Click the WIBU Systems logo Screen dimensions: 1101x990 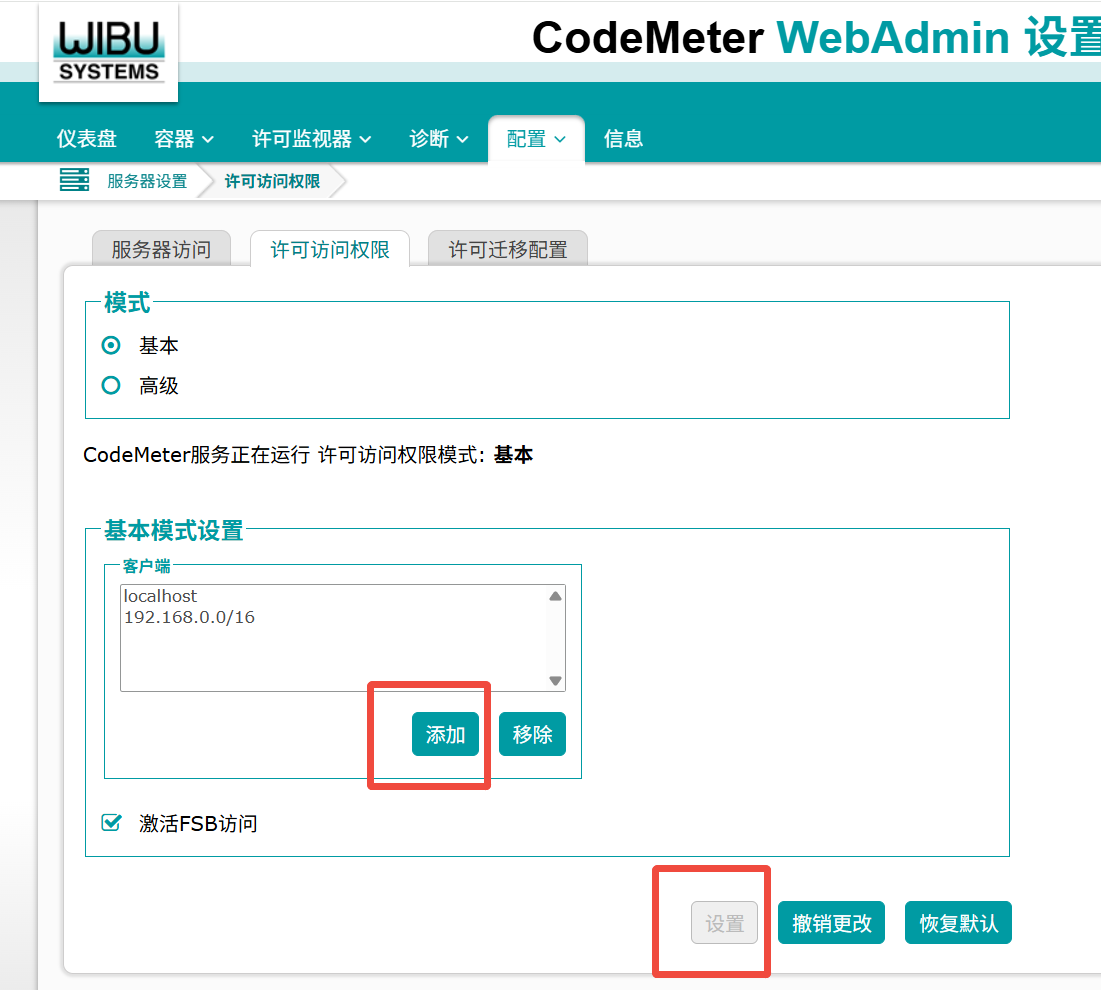click(x=109, y=52)
